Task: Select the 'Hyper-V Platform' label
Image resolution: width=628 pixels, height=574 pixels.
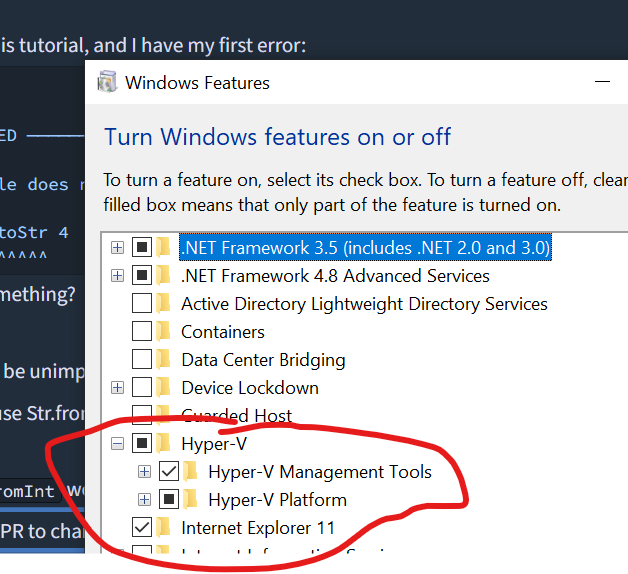Action: coord(277,500)
